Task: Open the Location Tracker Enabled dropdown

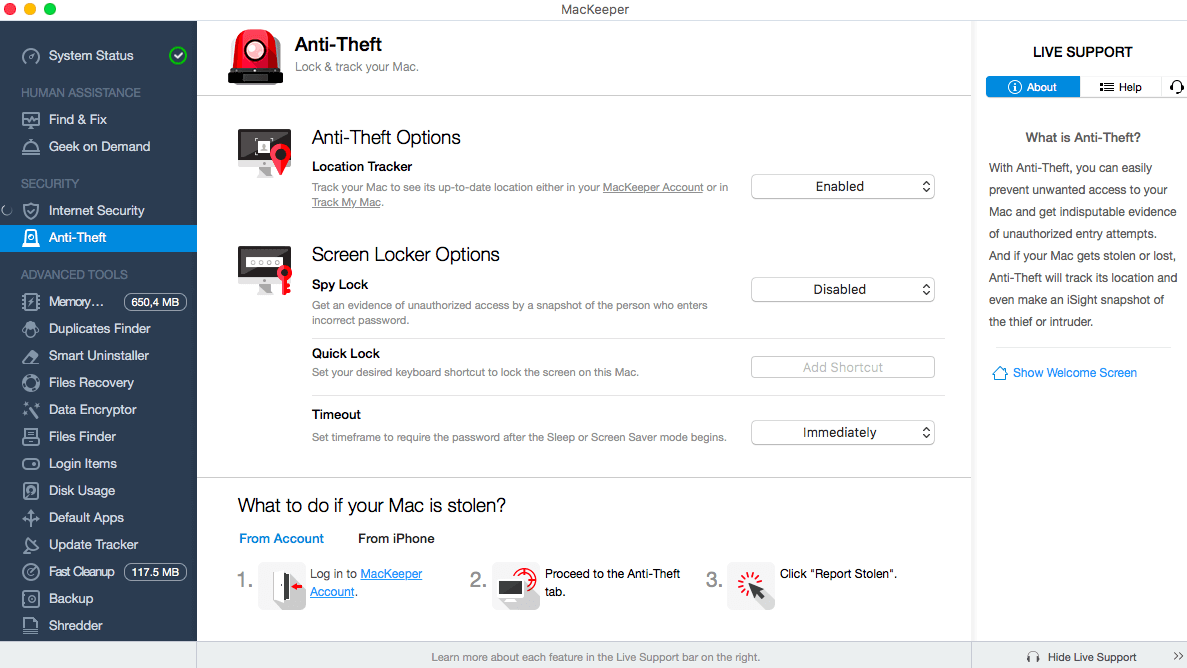Action: point(843,186)
